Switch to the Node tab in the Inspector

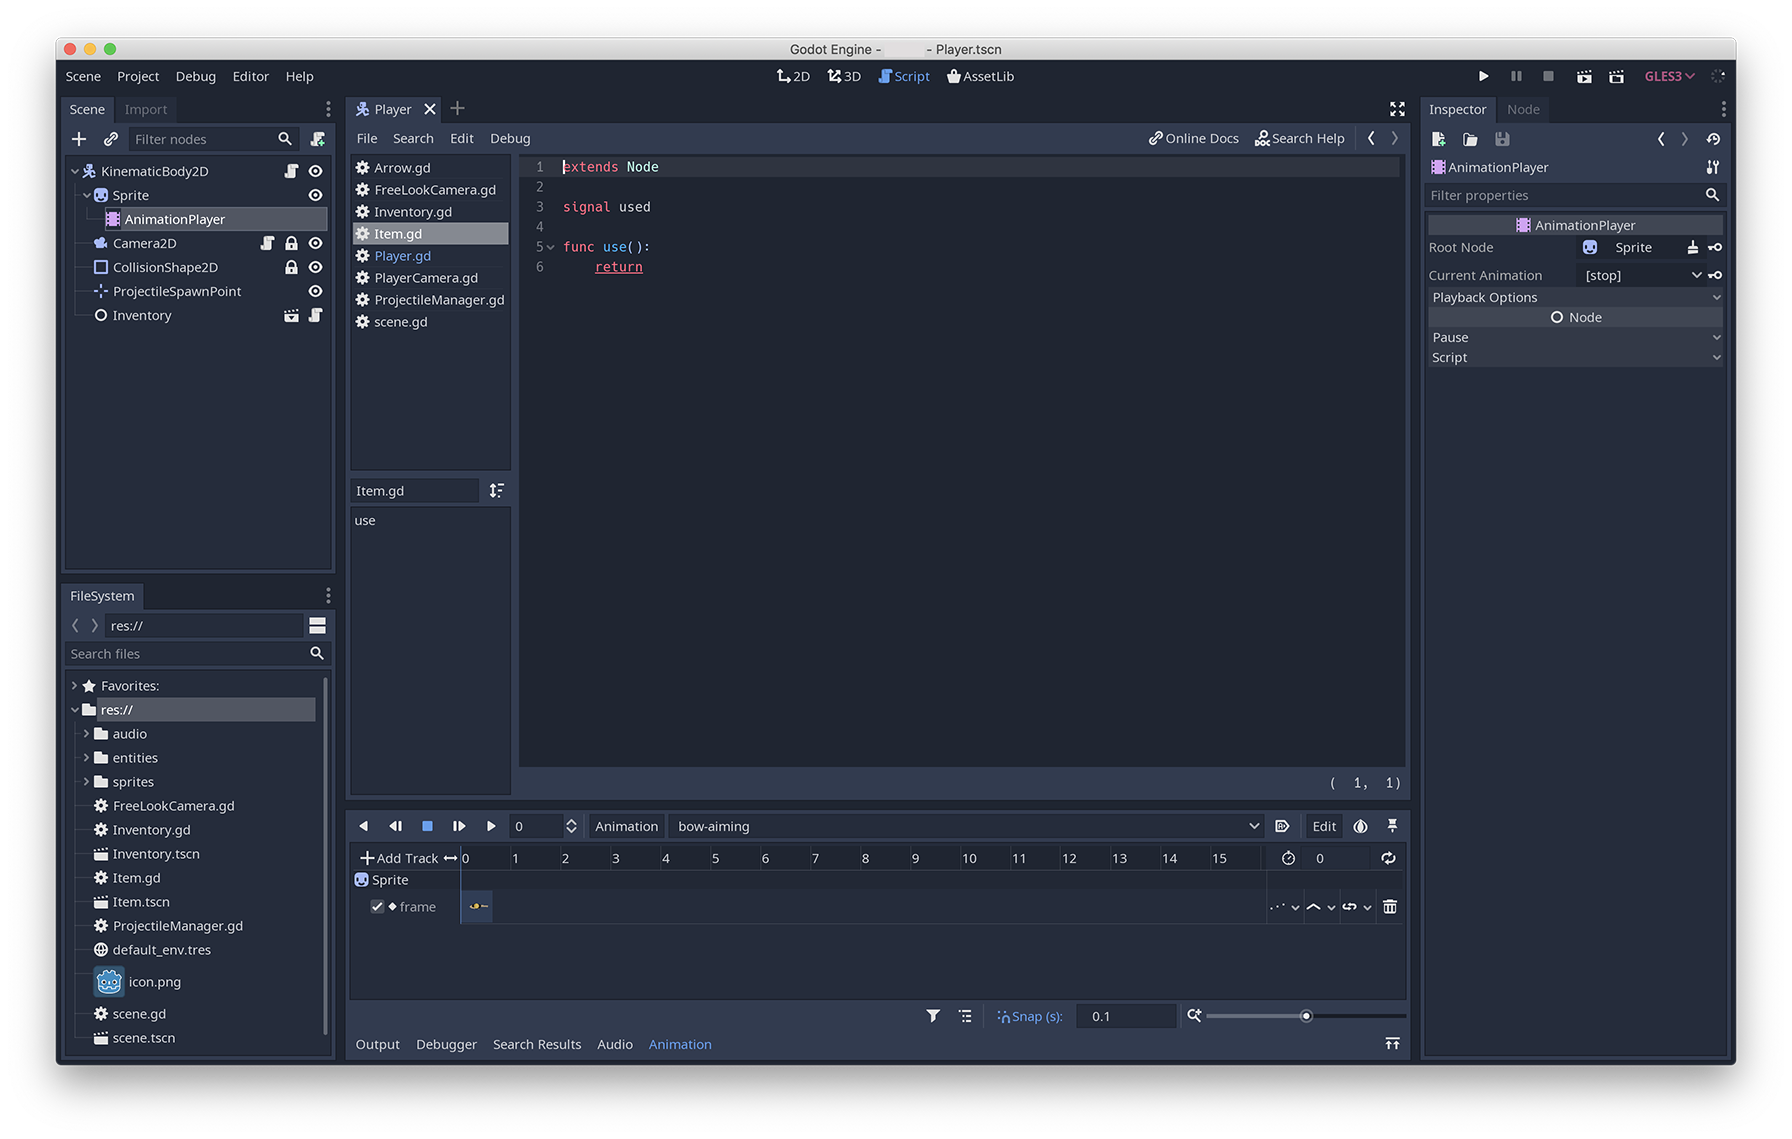pyautogui.click(x=1523, y=109)
